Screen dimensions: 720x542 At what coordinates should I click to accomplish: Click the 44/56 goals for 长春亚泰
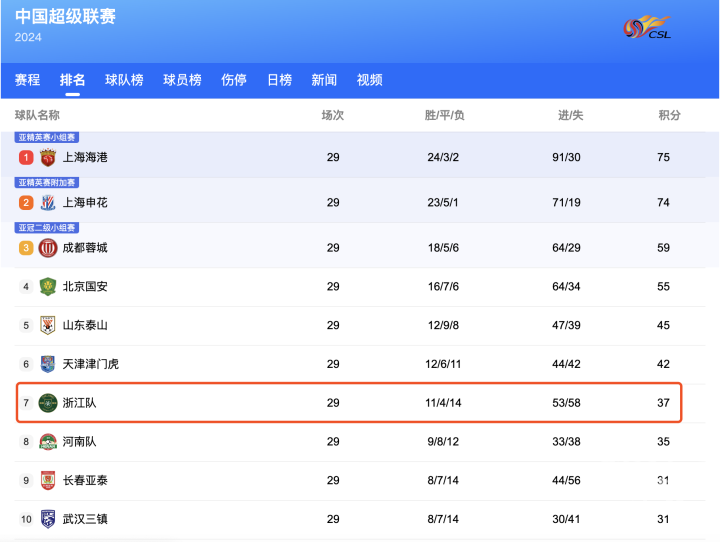[566, 480]
